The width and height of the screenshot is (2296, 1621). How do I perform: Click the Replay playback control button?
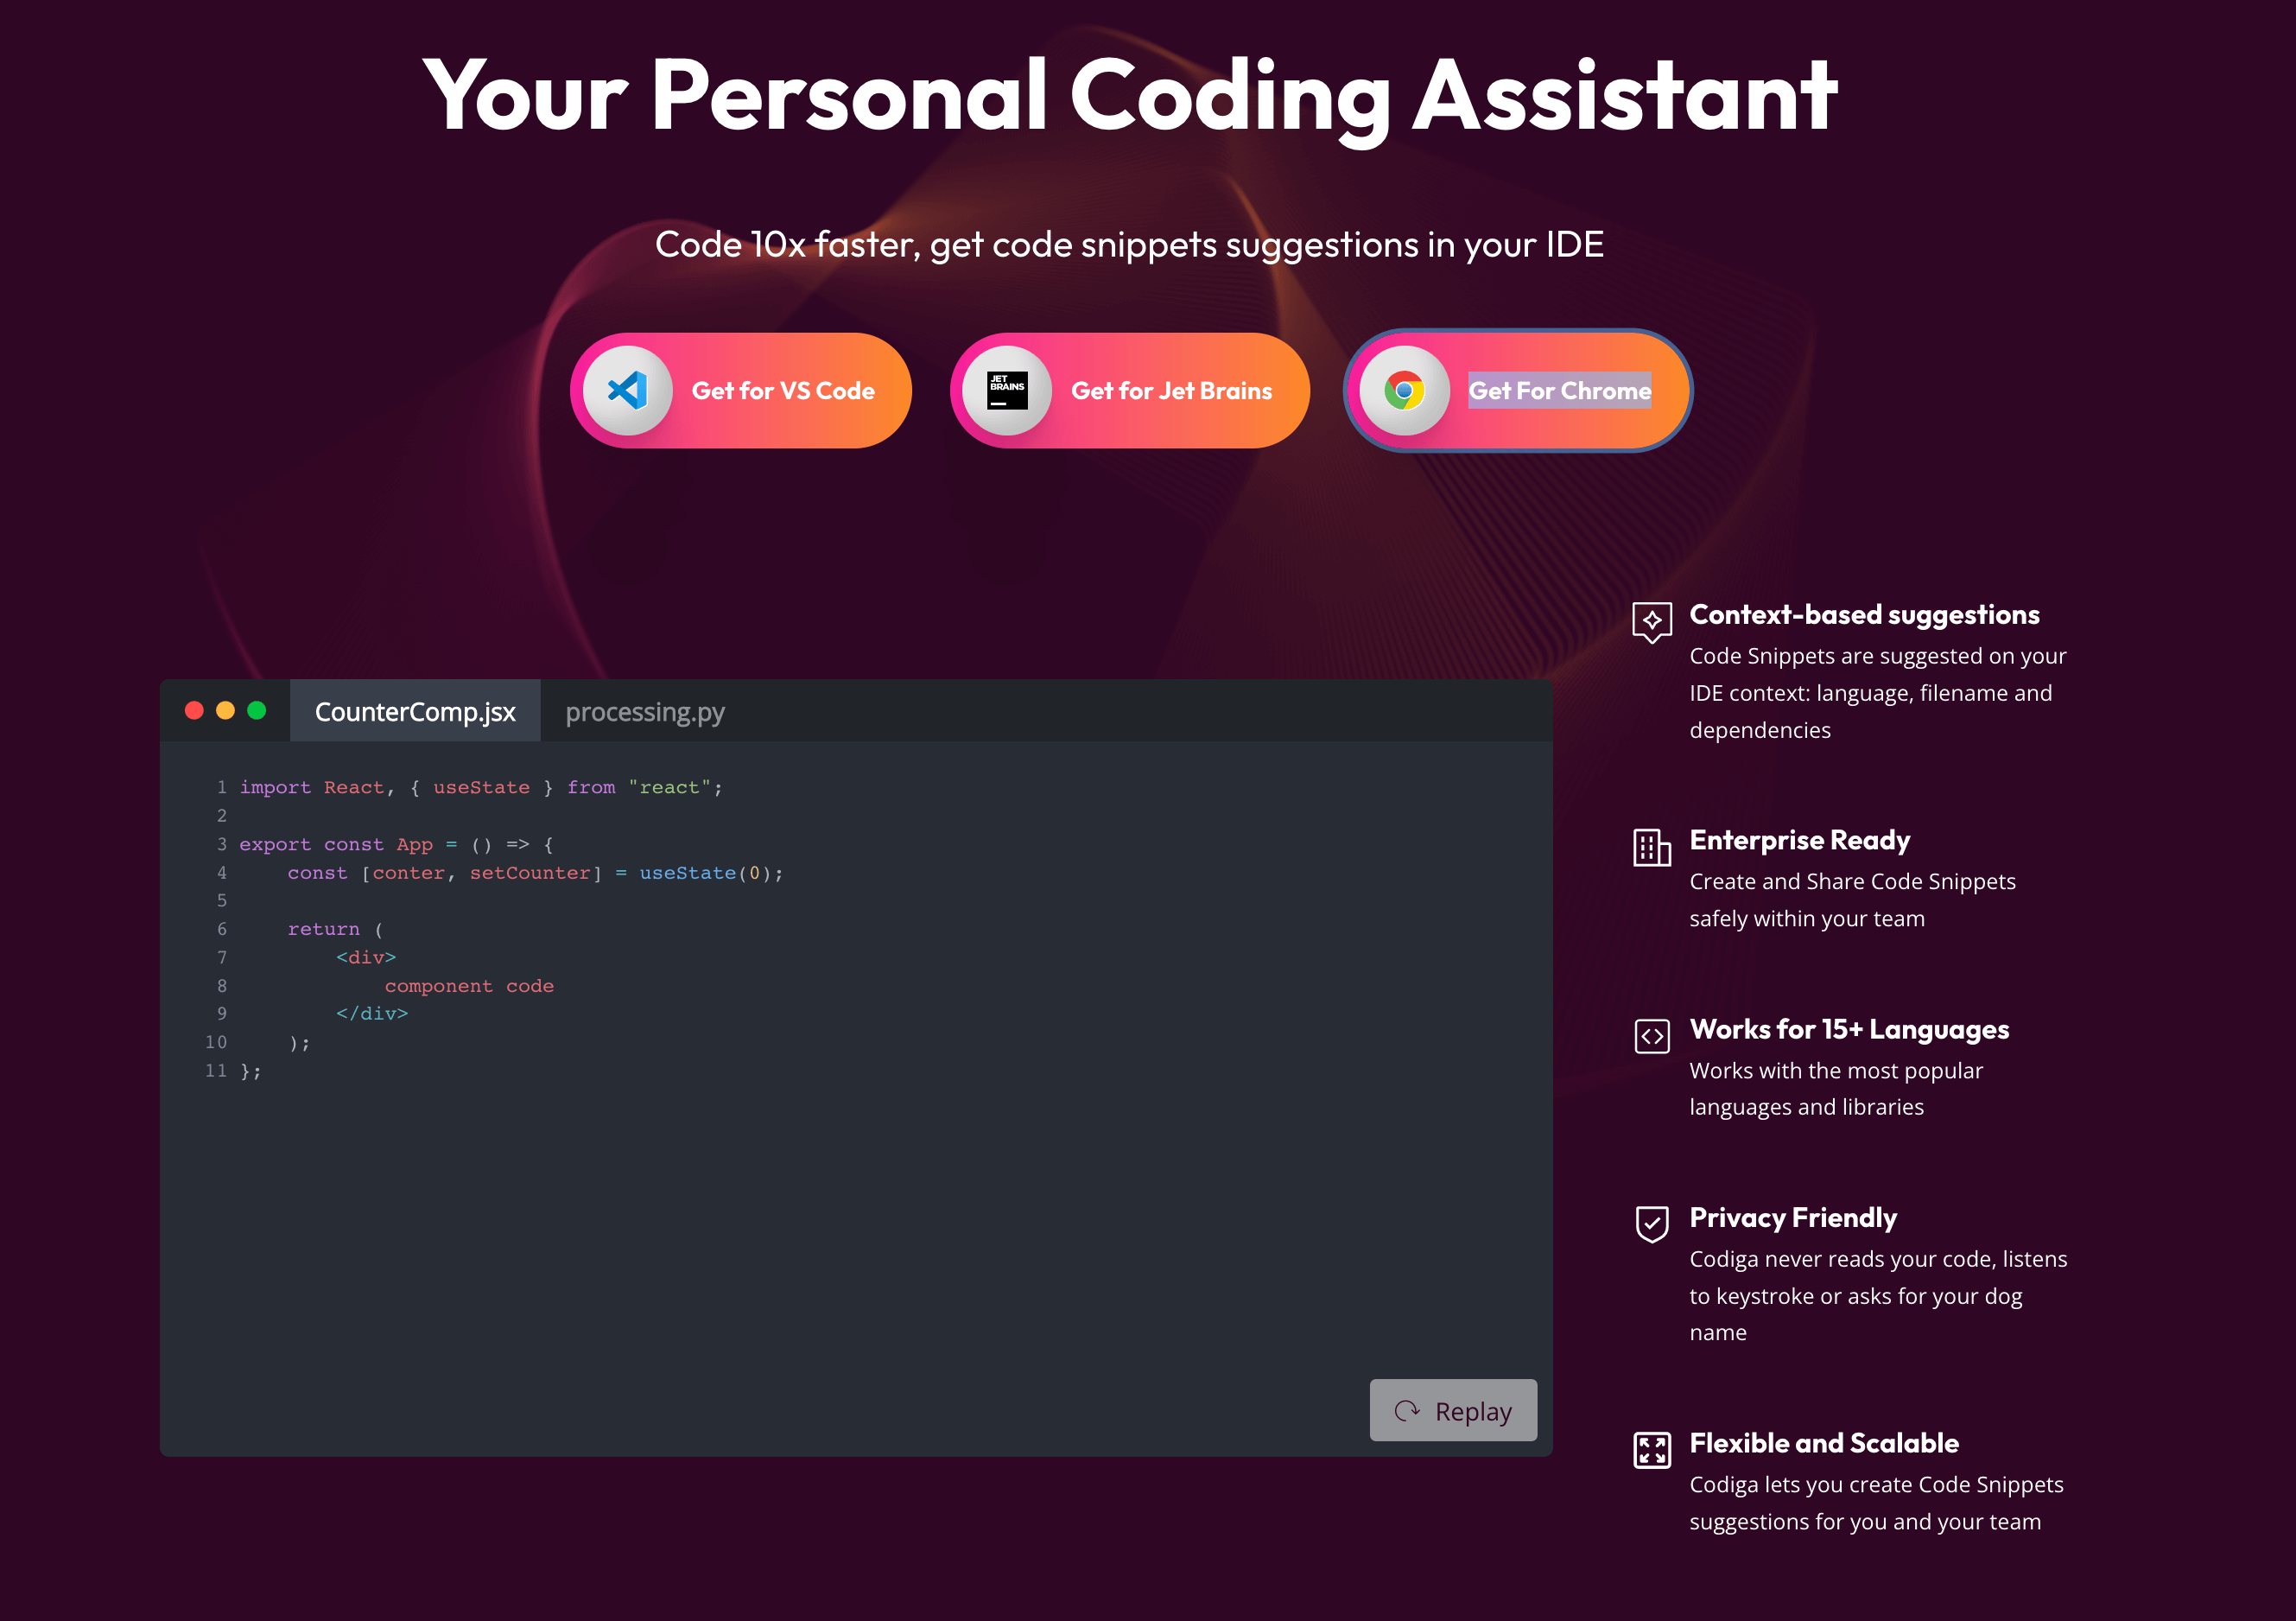1456,1408
